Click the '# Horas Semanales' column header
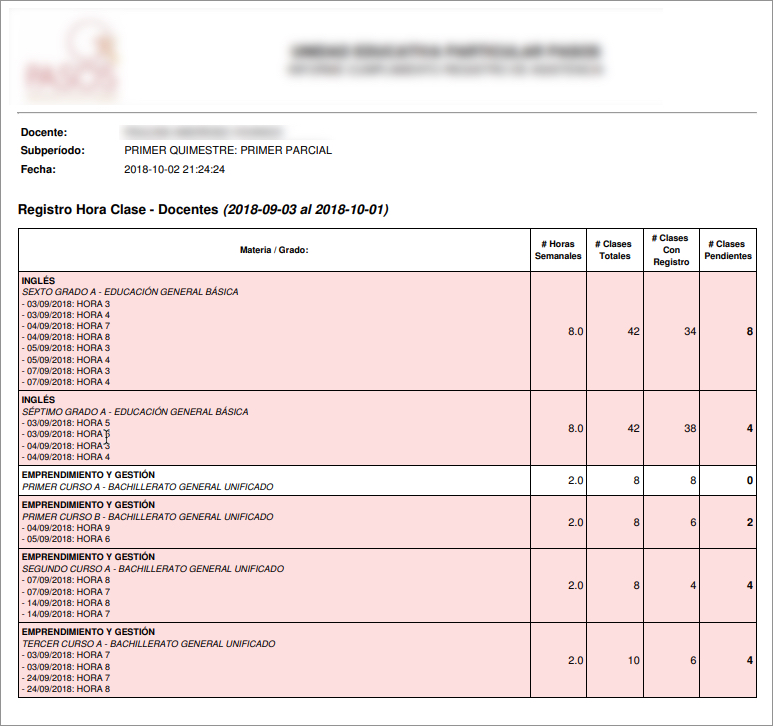The height and width of the screenshot is (726, 773). click(x=558, y=250)
